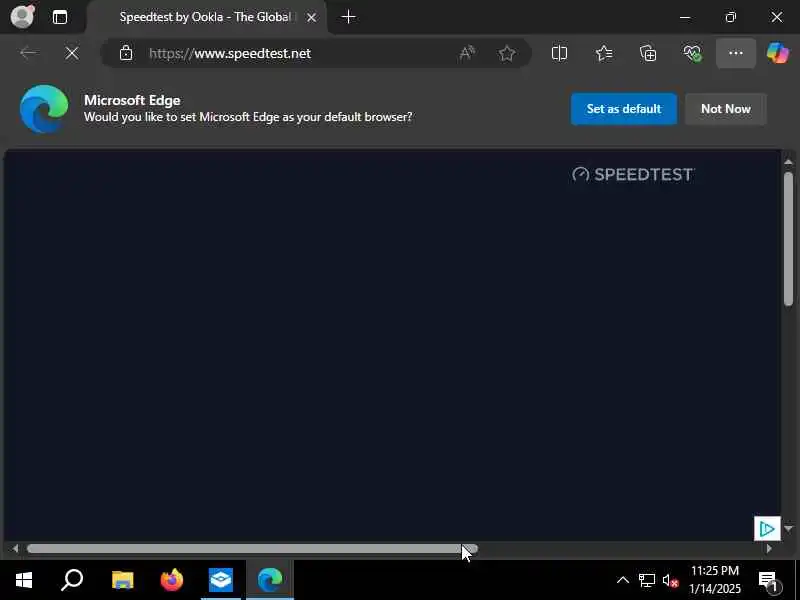Click the Speedtest logo

coord(633,174)
